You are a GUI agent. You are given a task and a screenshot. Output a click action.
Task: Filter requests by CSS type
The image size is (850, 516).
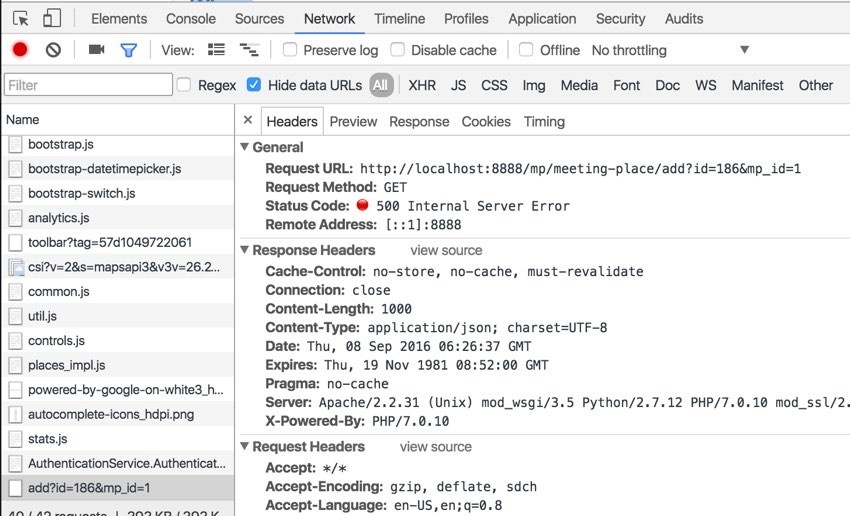point(494,85)
